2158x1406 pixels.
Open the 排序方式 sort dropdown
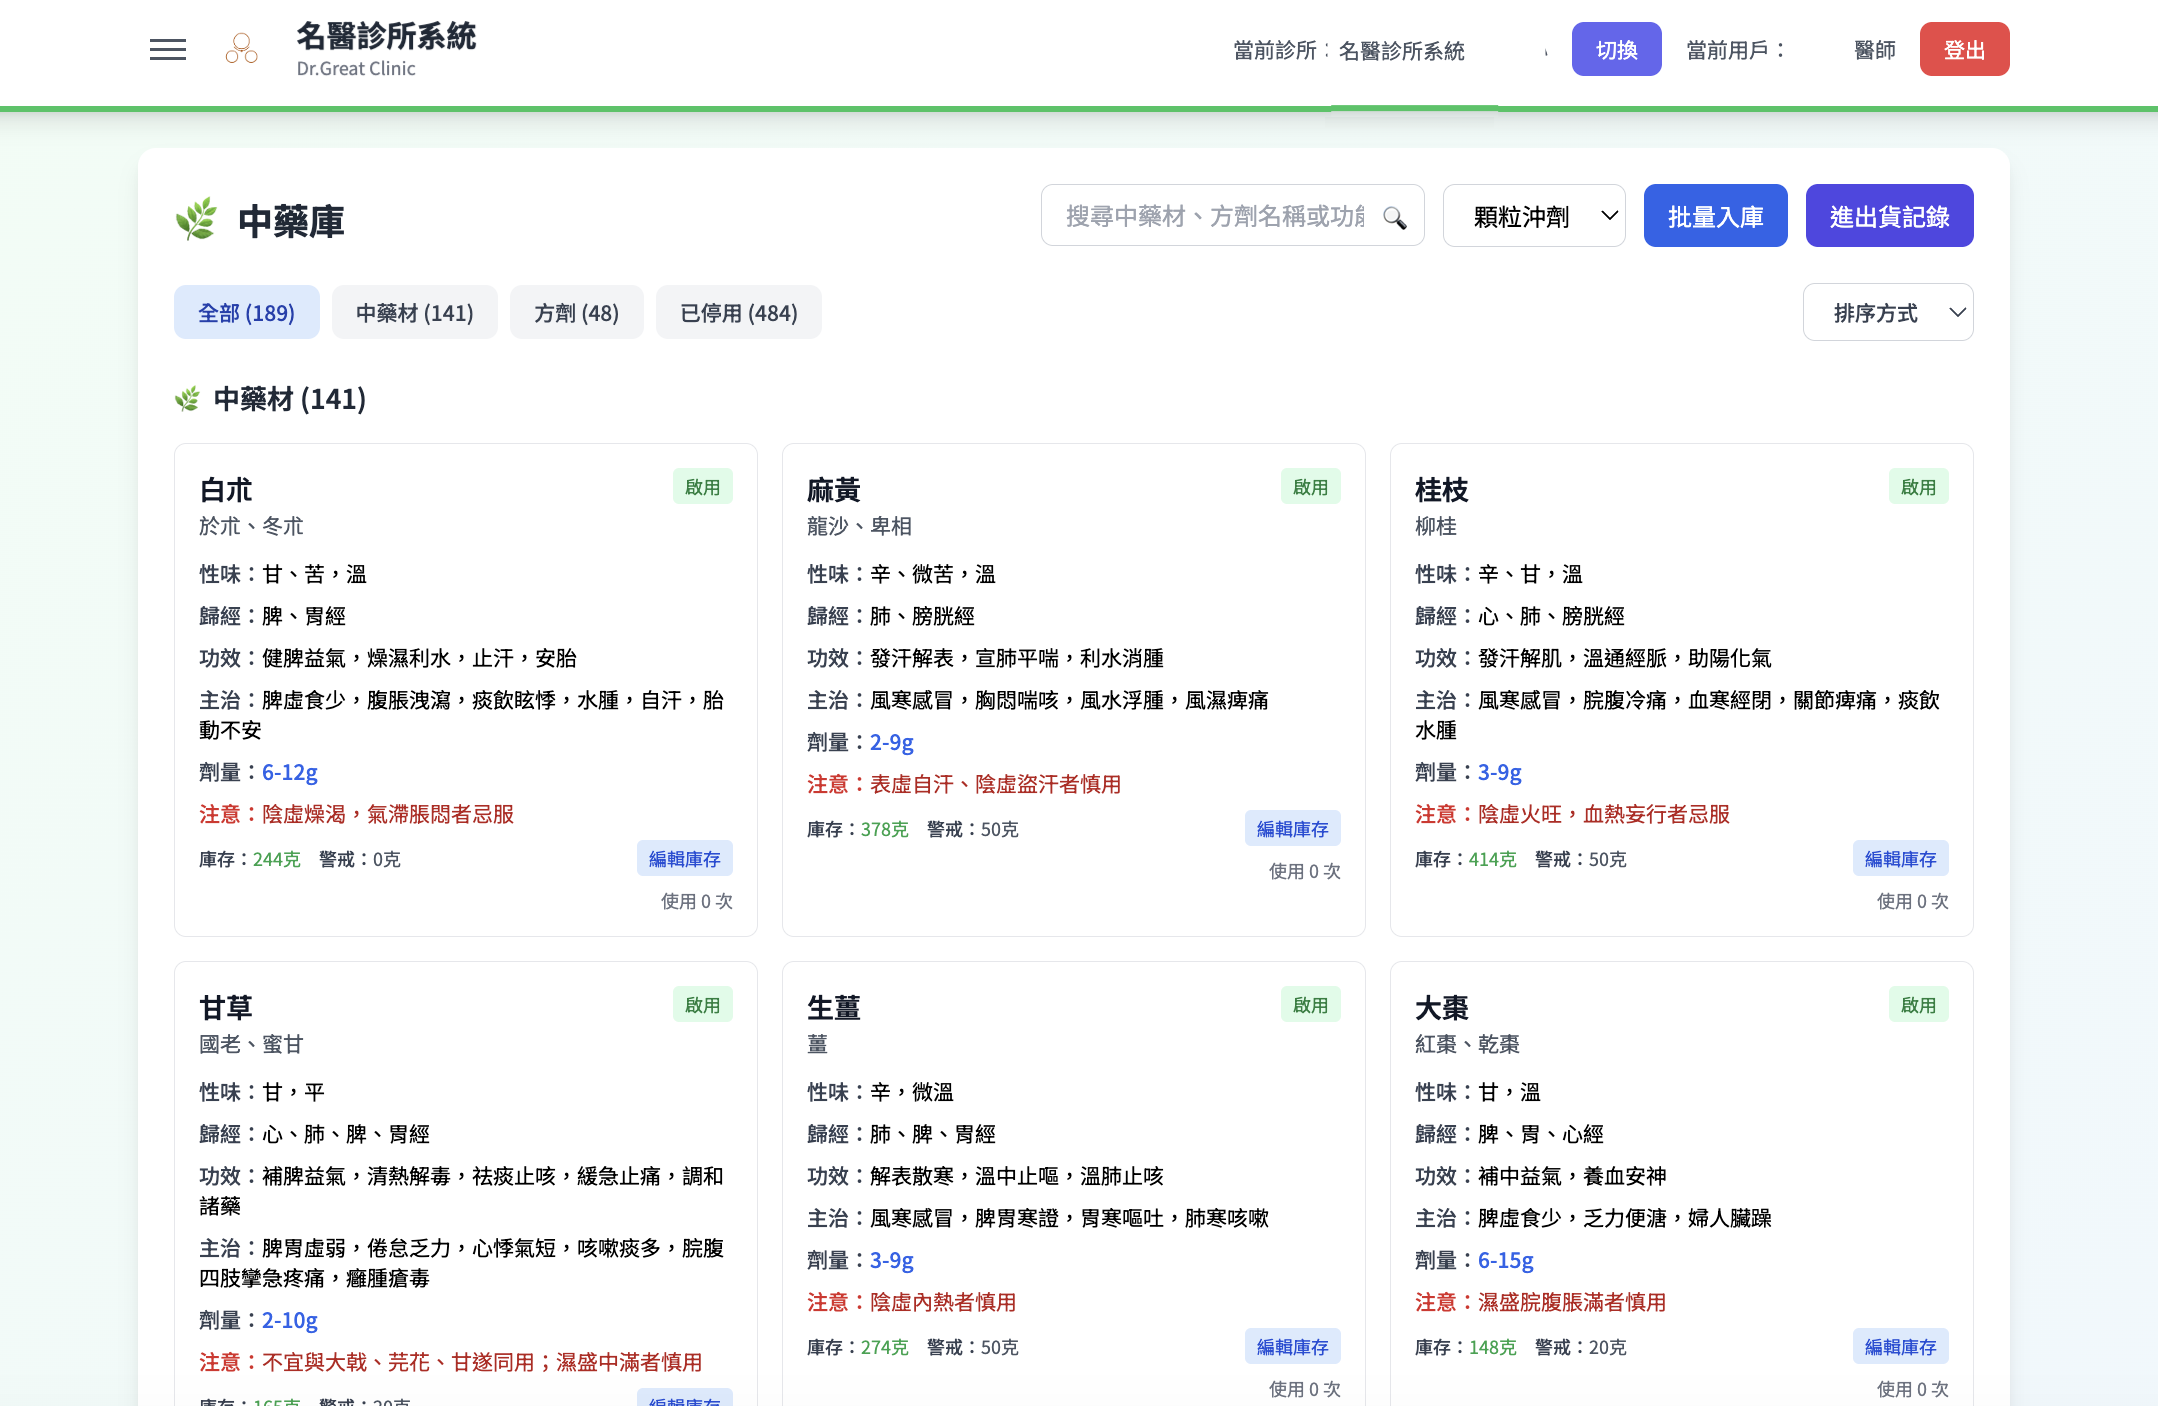pyautogui.click(x=1887, y=312)
